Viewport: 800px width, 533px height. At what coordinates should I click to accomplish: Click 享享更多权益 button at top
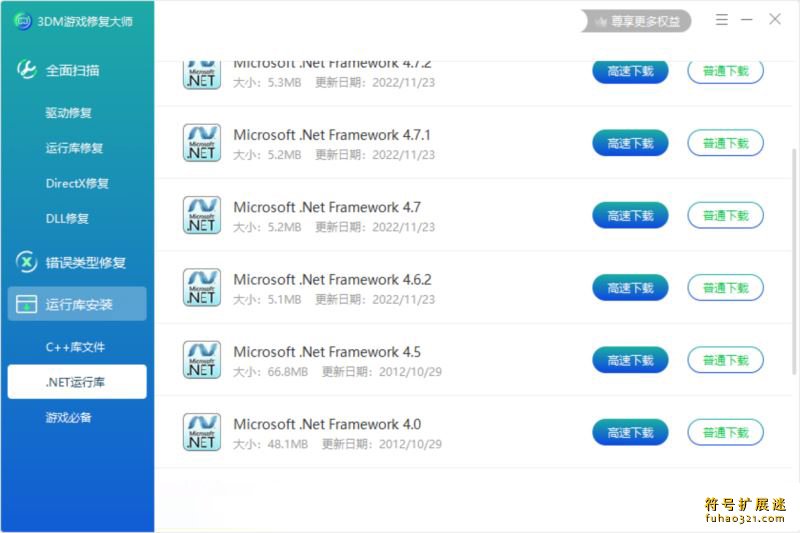[x=636, y=21]
